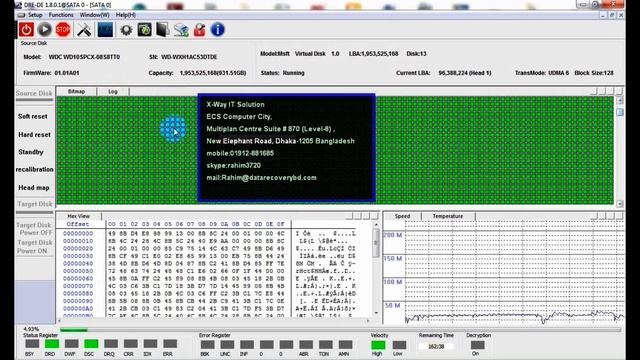
Task: Click hex view horizontal scroll right arrow
Action: (x=368, y=321)
